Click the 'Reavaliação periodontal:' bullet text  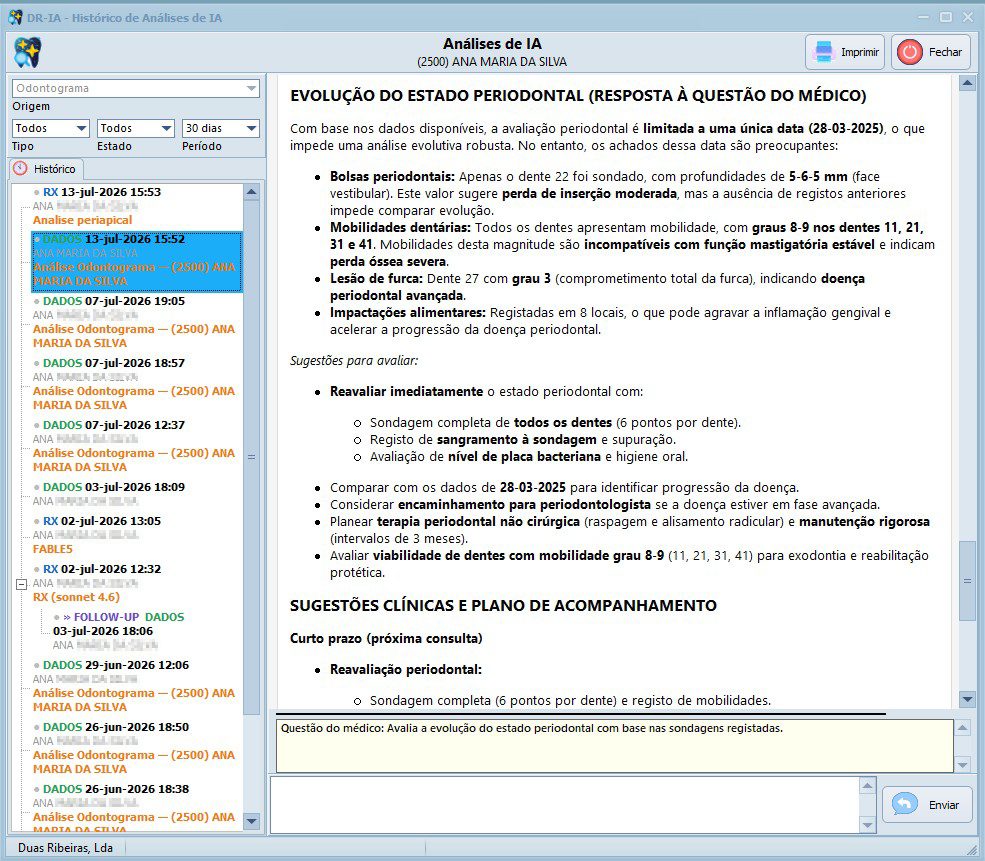pos(406,669)
